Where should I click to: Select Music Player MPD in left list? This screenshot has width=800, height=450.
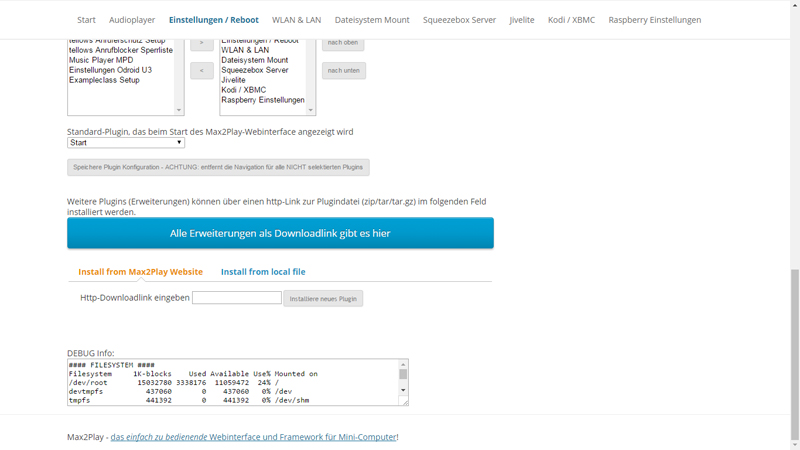[x=101, y=60]
